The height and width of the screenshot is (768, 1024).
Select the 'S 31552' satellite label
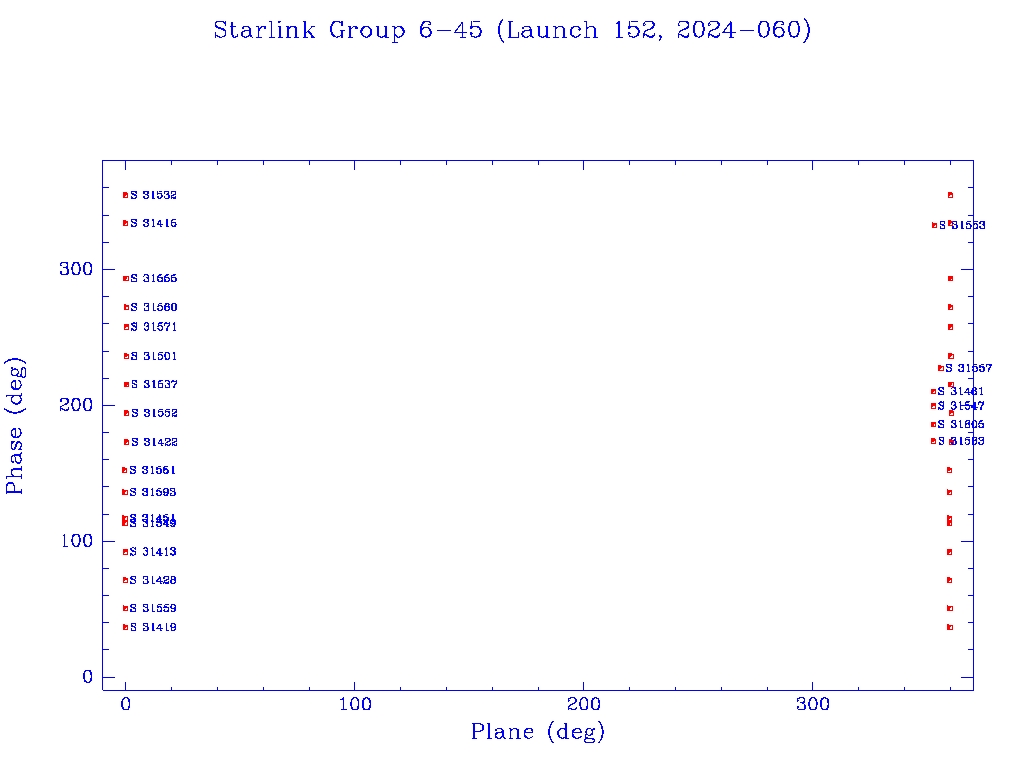(154, 413)
